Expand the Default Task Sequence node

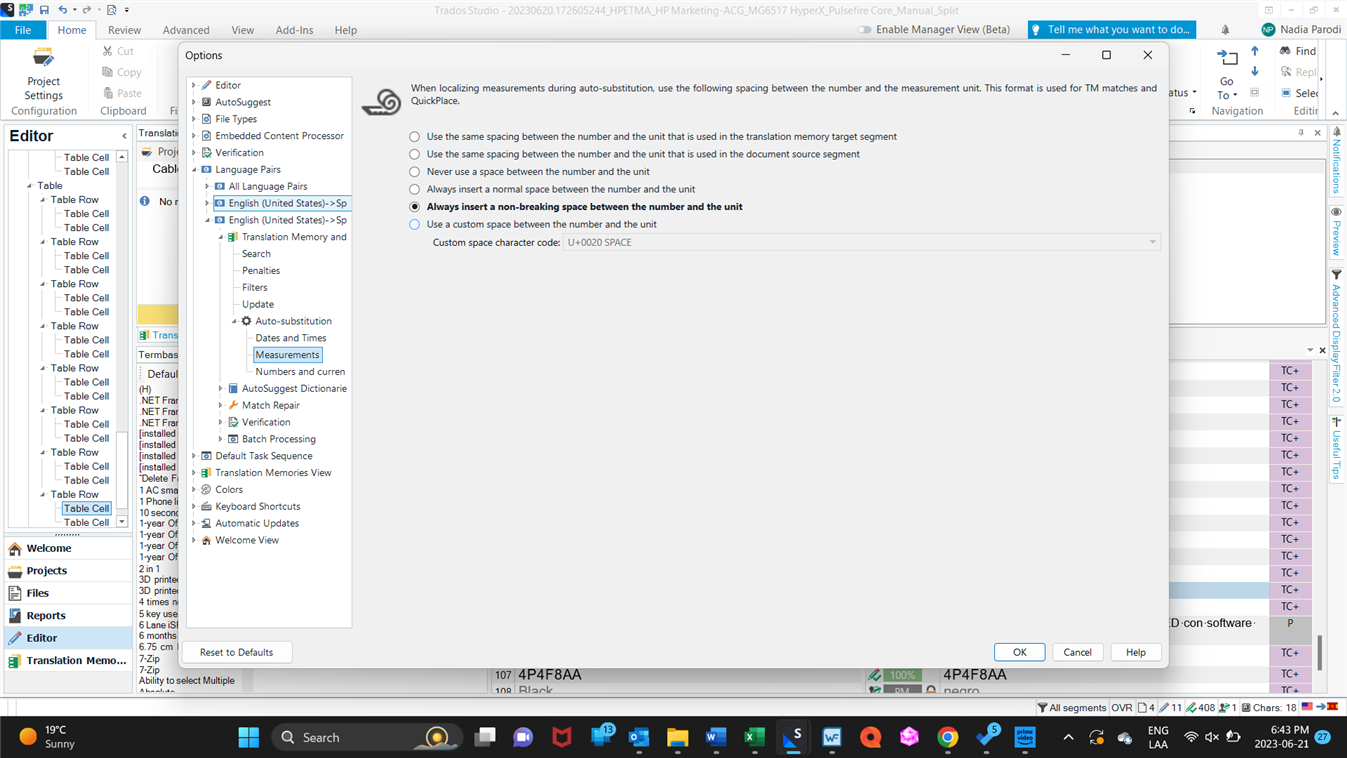pos(195,456)
